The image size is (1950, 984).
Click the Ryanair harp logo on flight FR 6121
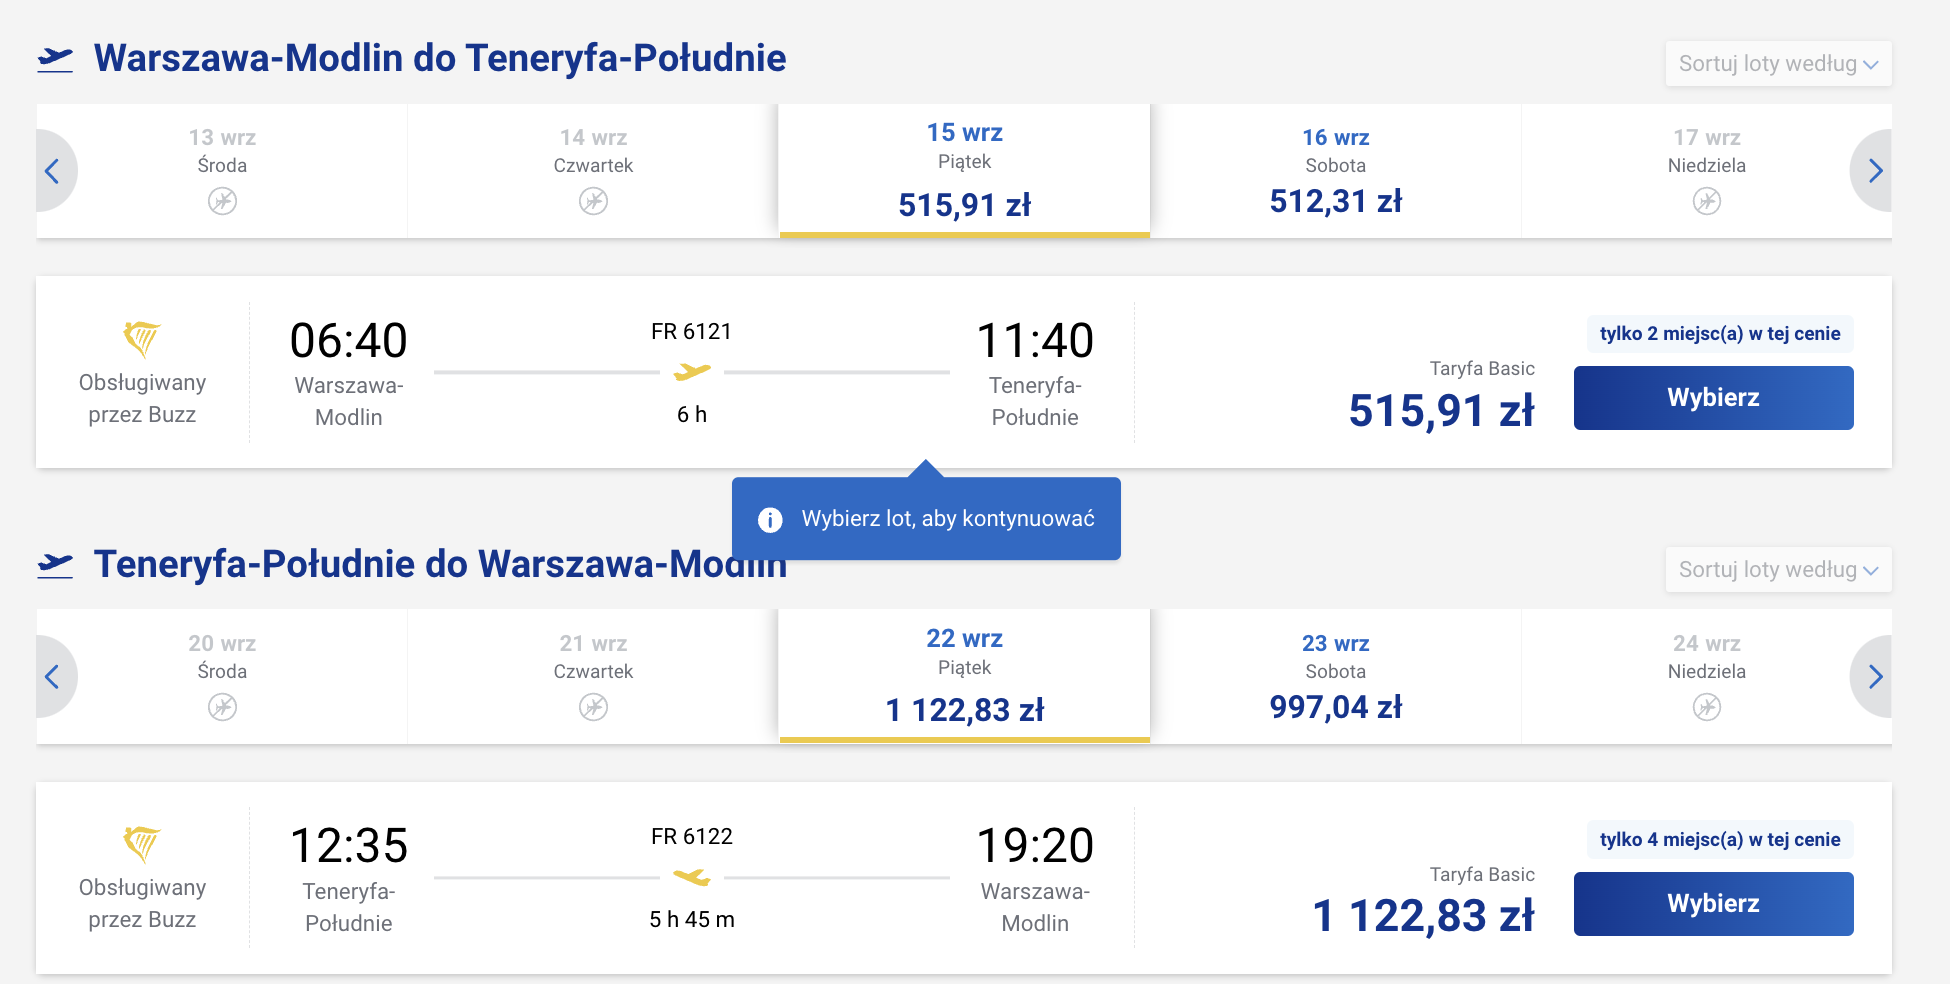(142, 339)
